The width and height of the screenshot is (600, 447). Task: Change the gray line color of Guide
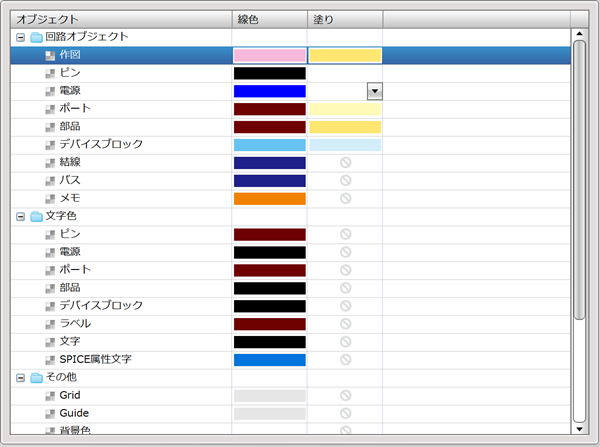270,414
